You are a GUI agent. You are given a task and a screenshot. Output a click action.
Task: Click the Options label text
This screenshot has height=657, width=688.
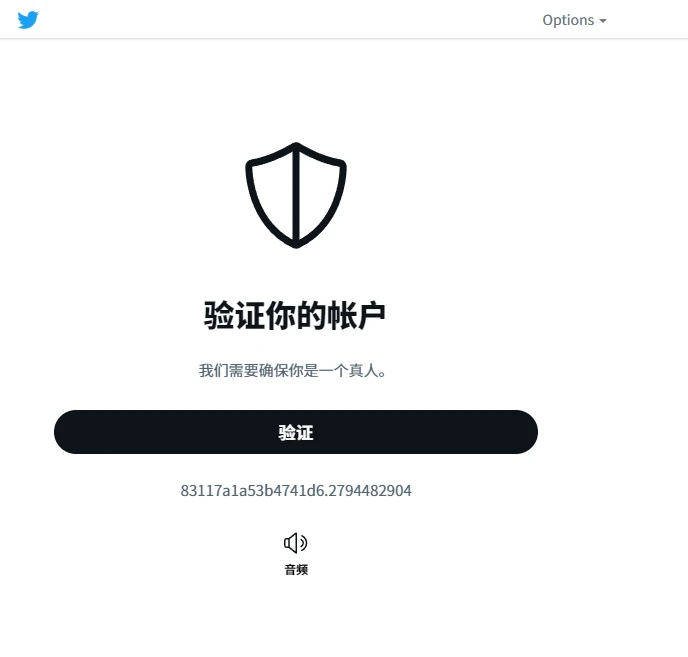(x=568, y=20)
